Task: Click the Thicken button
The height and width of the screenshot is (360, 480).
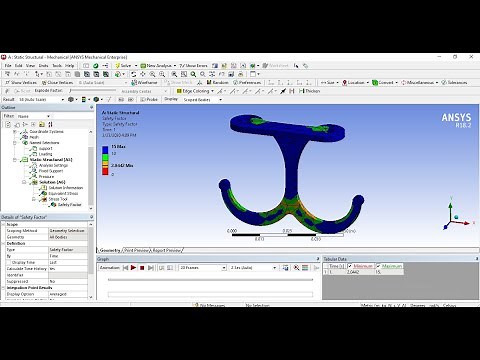Action: [x=309, y=91]
